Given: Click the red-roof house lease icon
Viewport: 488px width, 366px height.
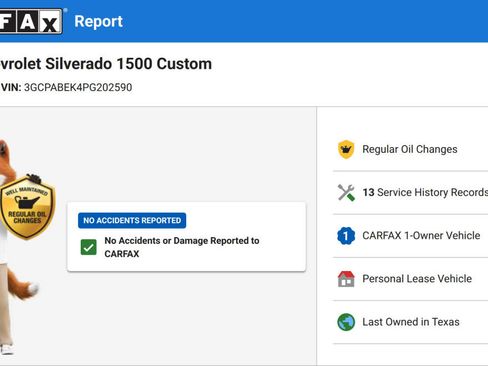Looking at the screenshot, I should [x=346, y=279].
